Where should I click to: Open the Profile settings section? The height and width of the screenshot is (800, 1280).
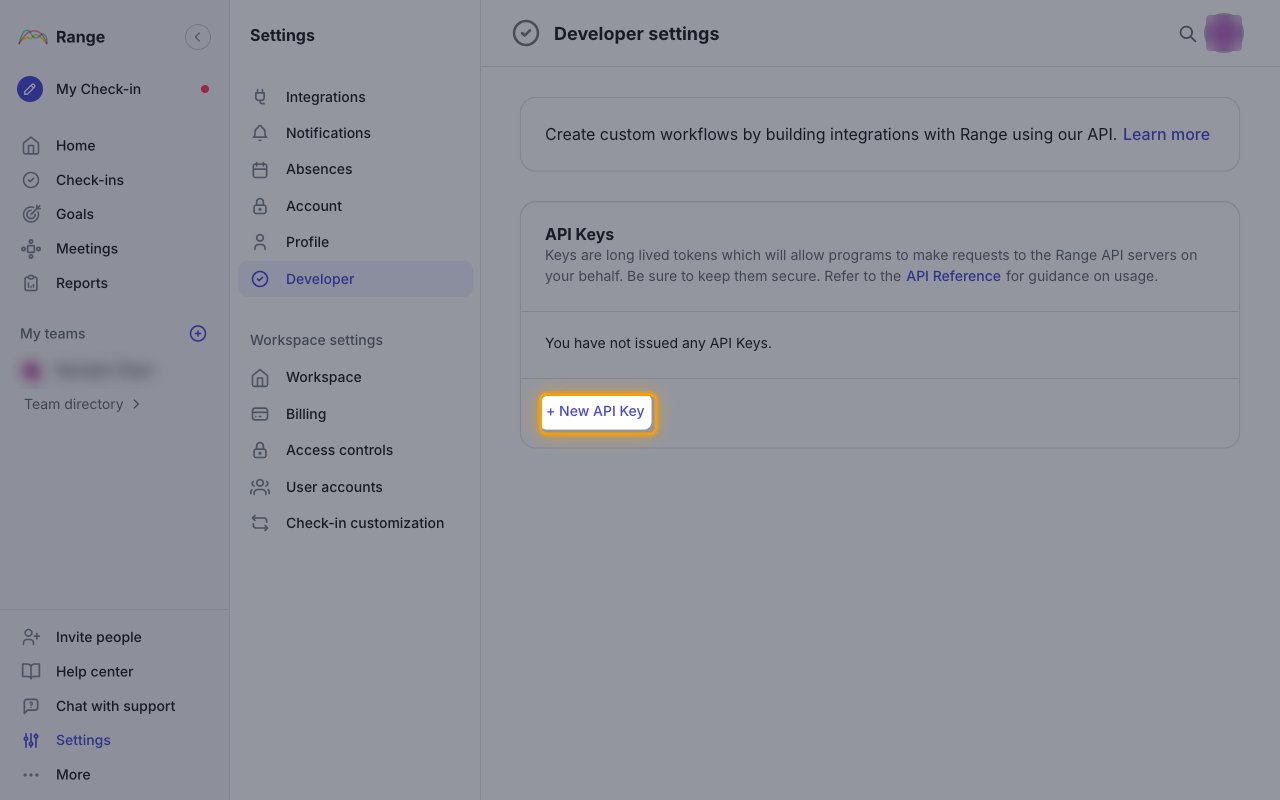pos(355,242)
